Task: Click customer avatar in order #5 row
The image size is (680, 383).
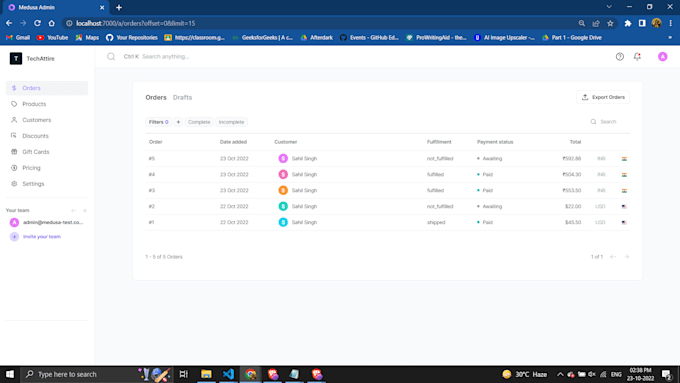Action: [283, 159]
